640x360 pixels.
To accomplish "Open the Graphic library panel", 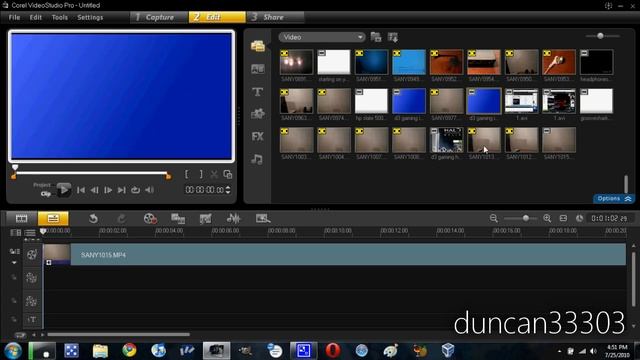I will click(258, 113).
